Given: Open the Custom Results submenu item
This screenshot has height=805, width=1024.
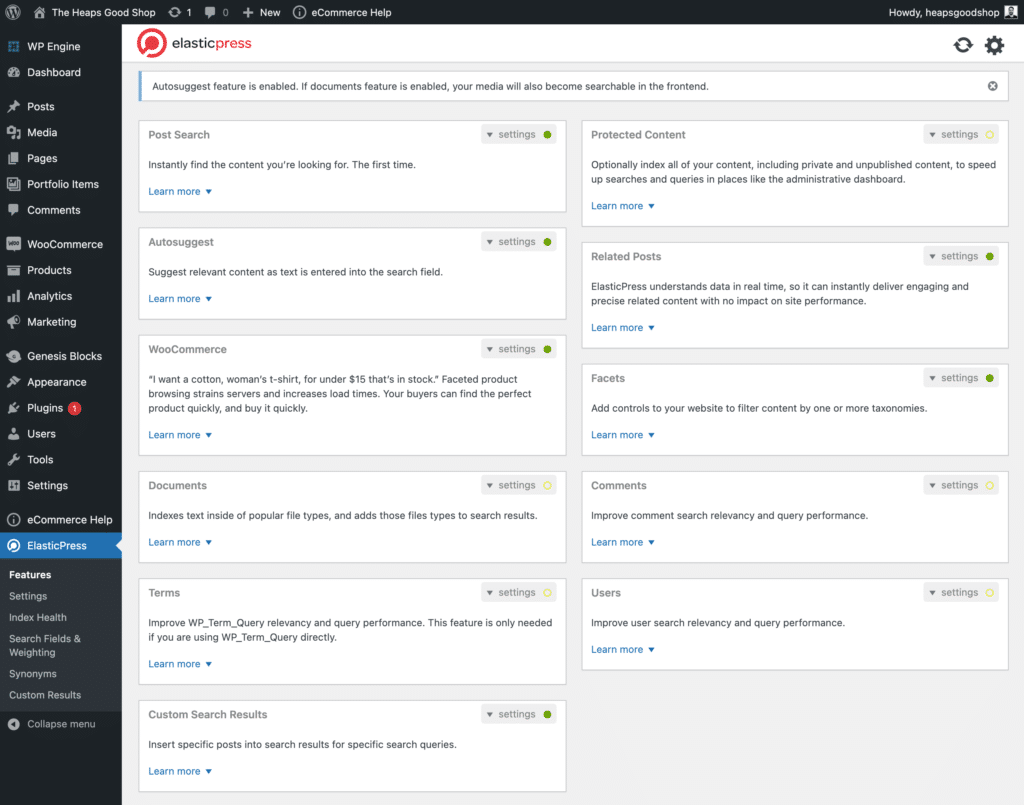Looking at the screenshot, I should pyautogui.click(x=45, y=695).
